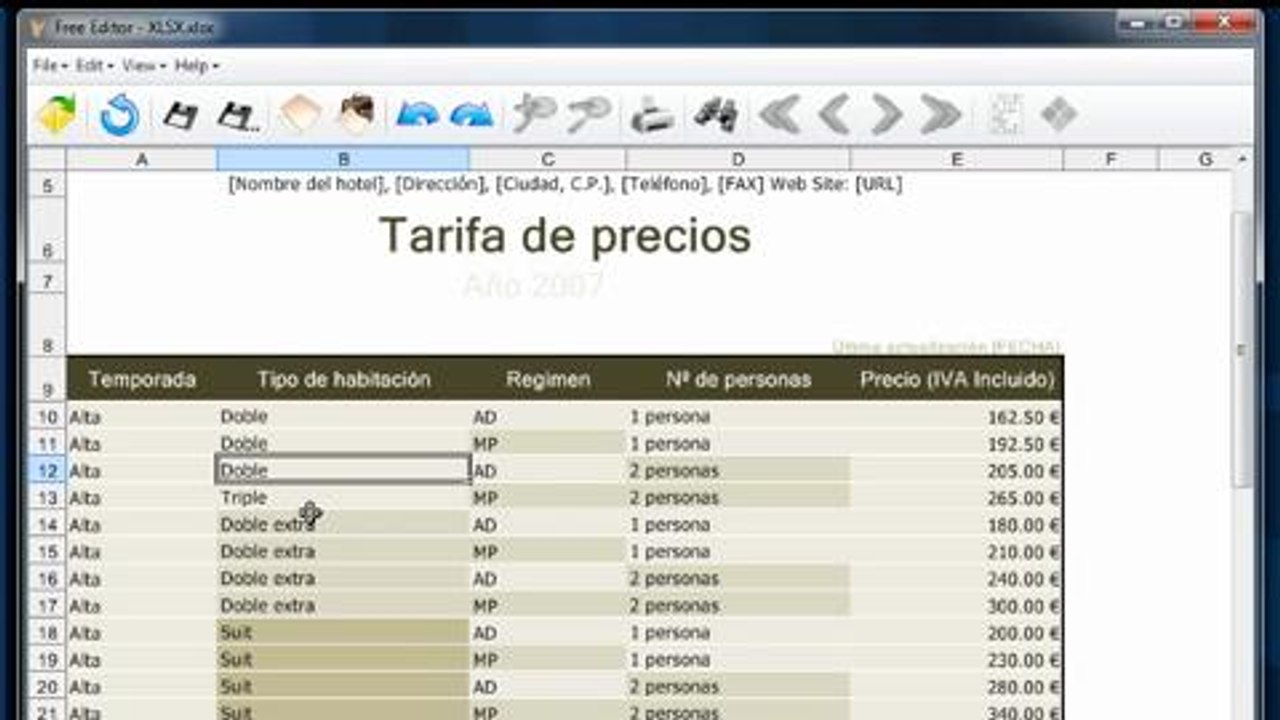Click the 'Suit' cell in row 18
Image resolution: width=1280 pixels, height=720 pixels.
(x=343, y=633)
